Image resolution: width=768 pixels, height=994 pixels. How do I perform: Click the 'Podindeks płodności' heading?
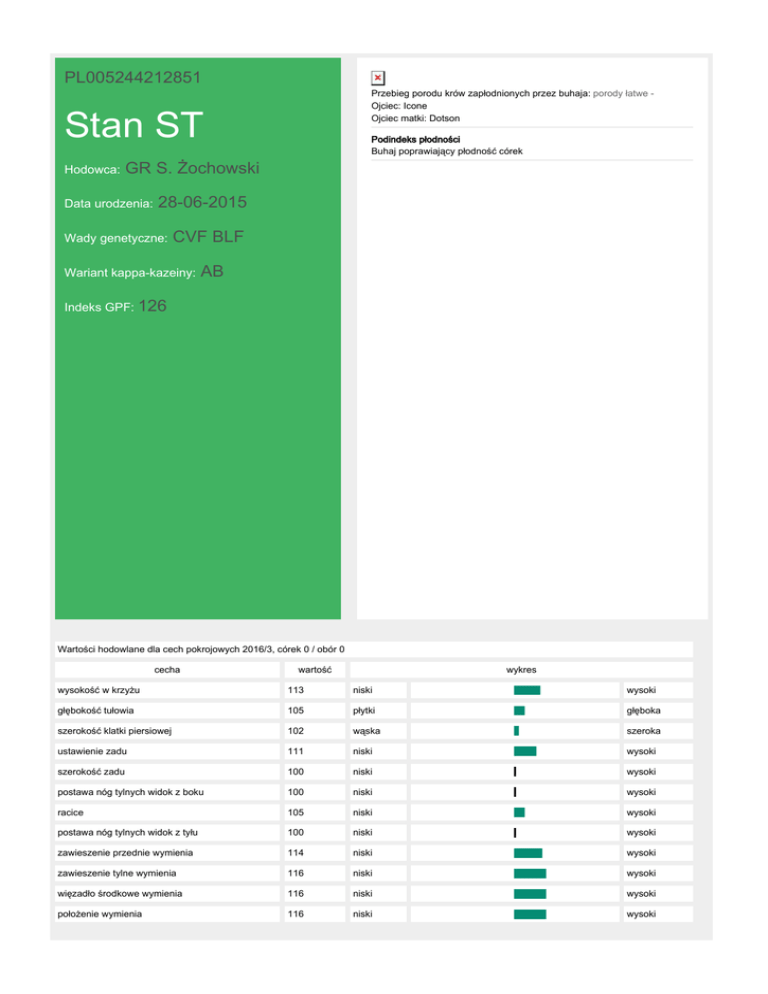[415, 139]
